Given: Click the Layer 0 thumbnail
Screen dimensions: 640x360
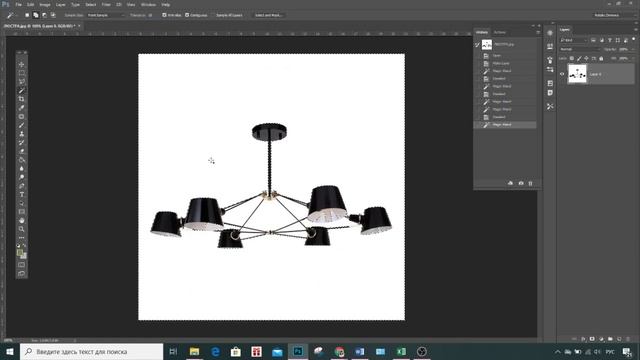Looking at the screenshot, I should (577, 74).
